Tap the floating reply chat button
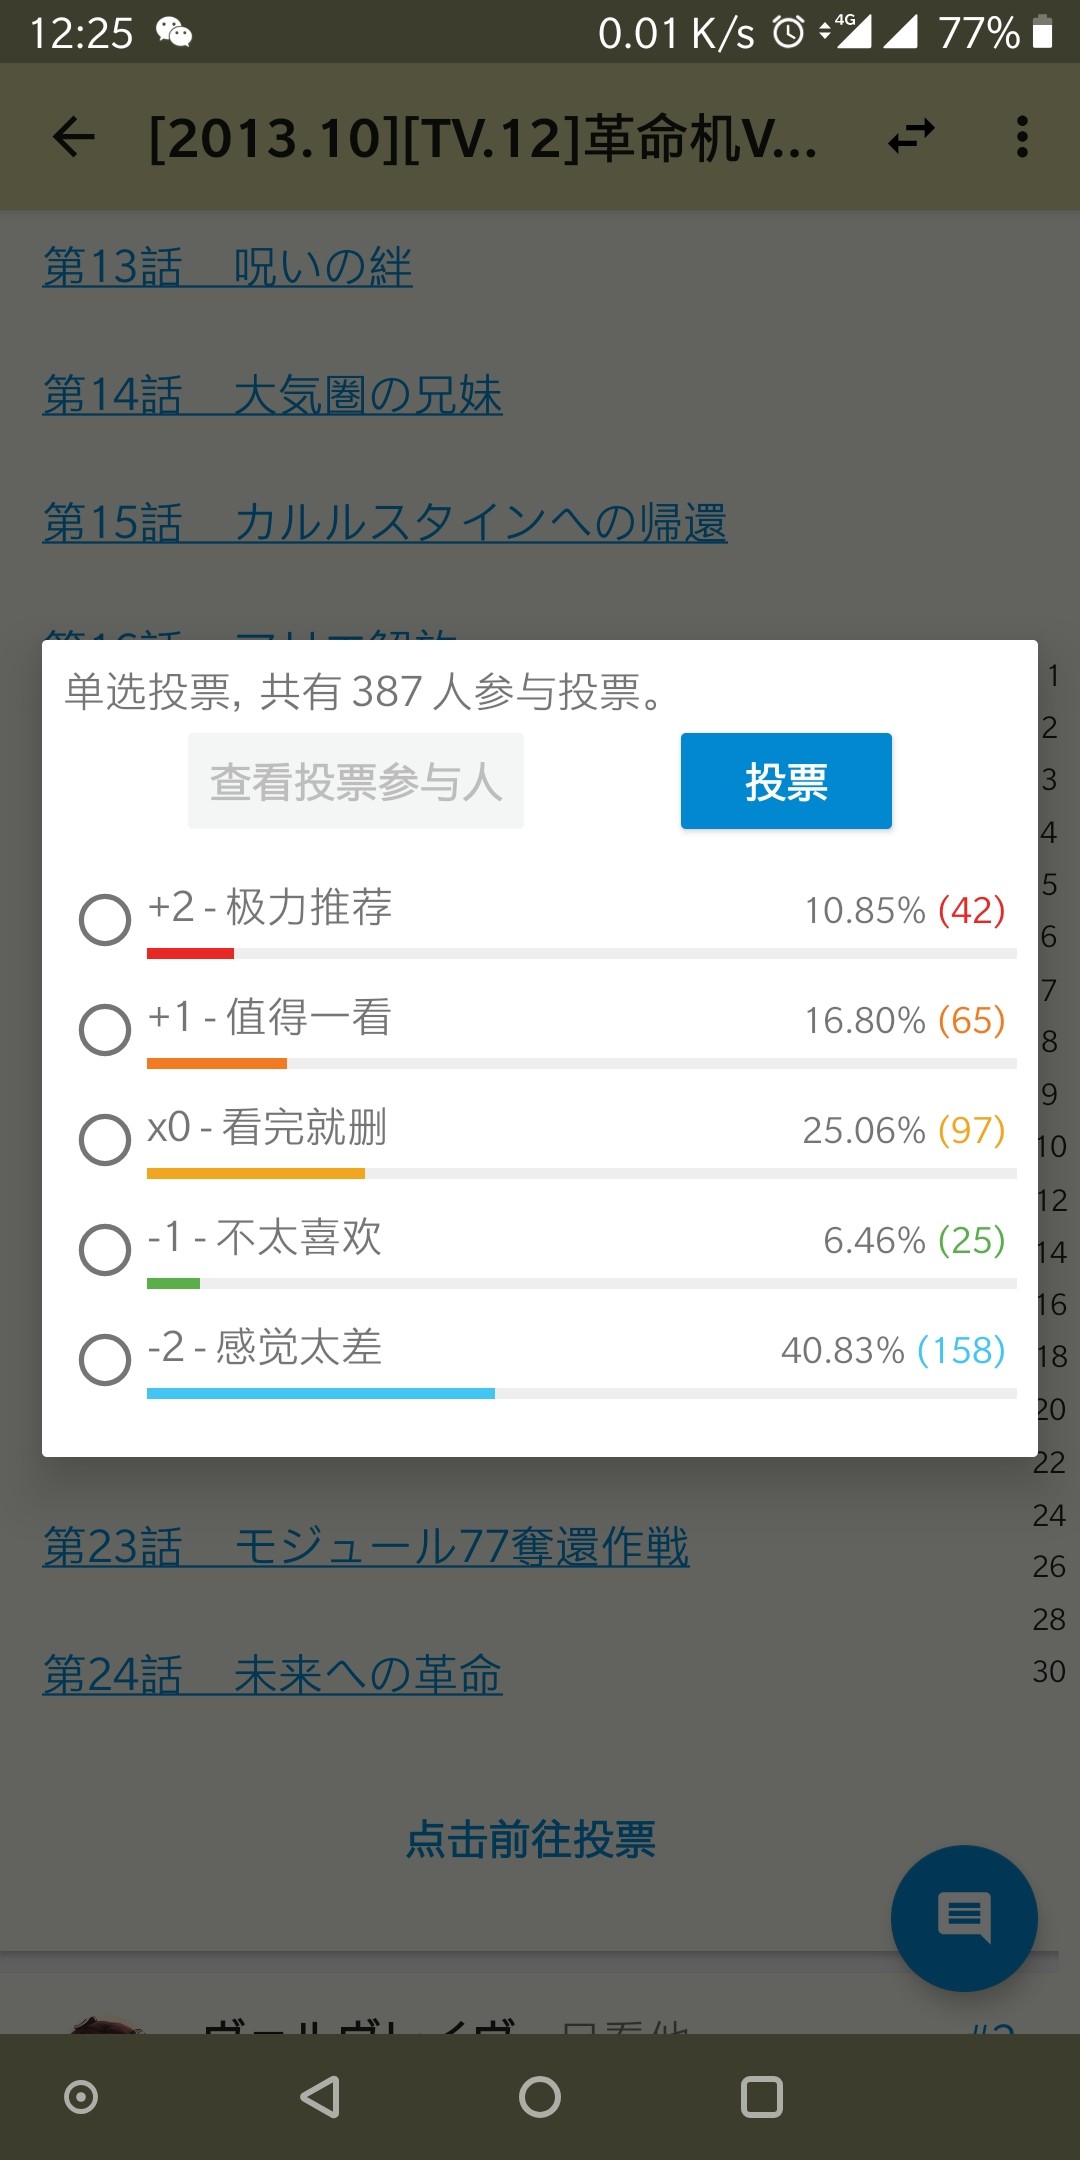Screen dimensions: 1080x2160 [x=963, y=1917]
